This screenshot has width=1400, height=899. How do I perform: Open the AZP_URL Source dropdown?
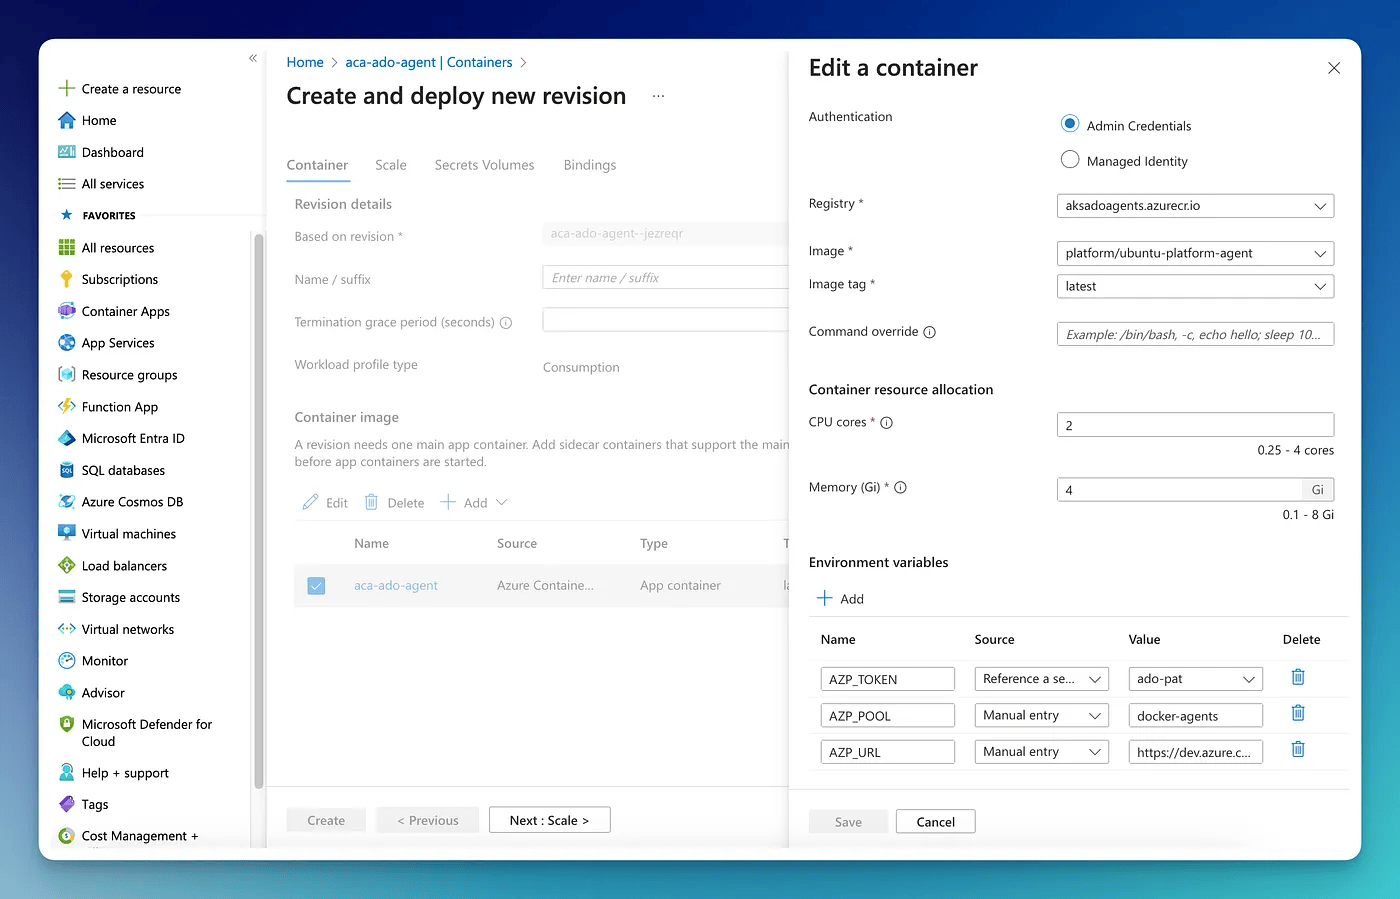tap(1041, 751)
